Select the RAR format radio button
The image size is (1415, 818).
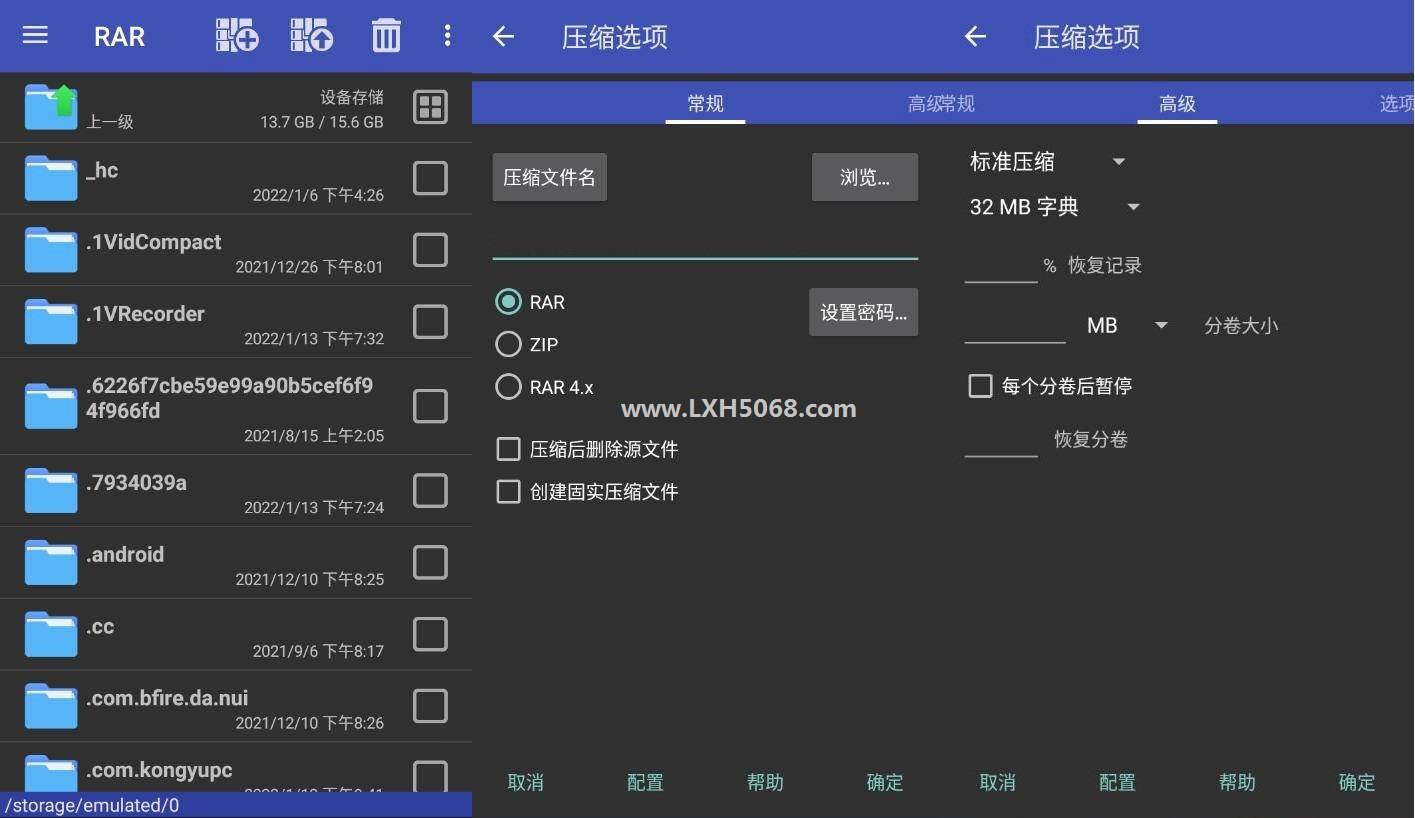click(509, 301)
